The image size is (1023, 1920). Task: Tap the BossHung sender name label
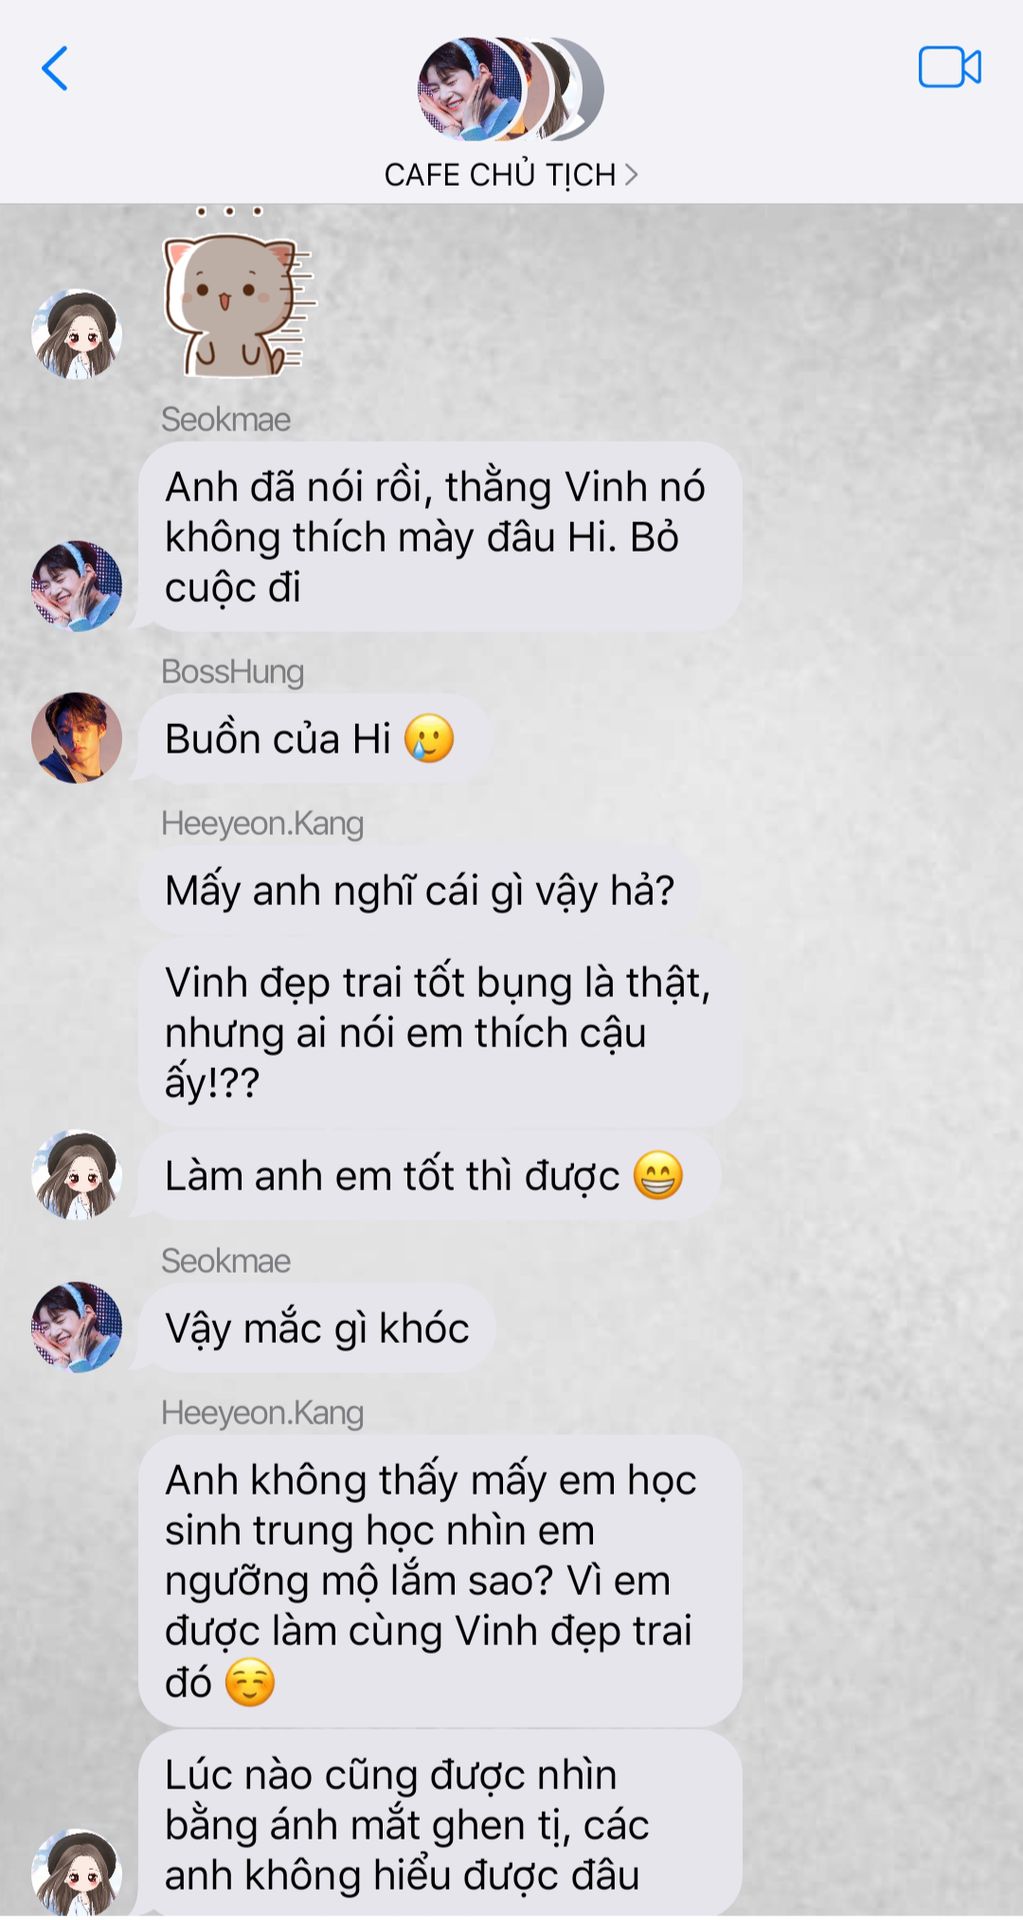(x=232, y=671)
